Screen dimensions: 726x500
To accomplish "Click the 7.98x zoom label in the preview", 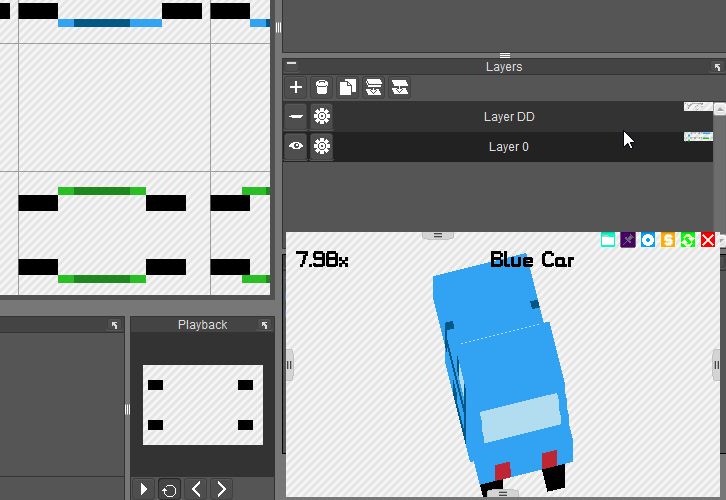I will [322, 260].
